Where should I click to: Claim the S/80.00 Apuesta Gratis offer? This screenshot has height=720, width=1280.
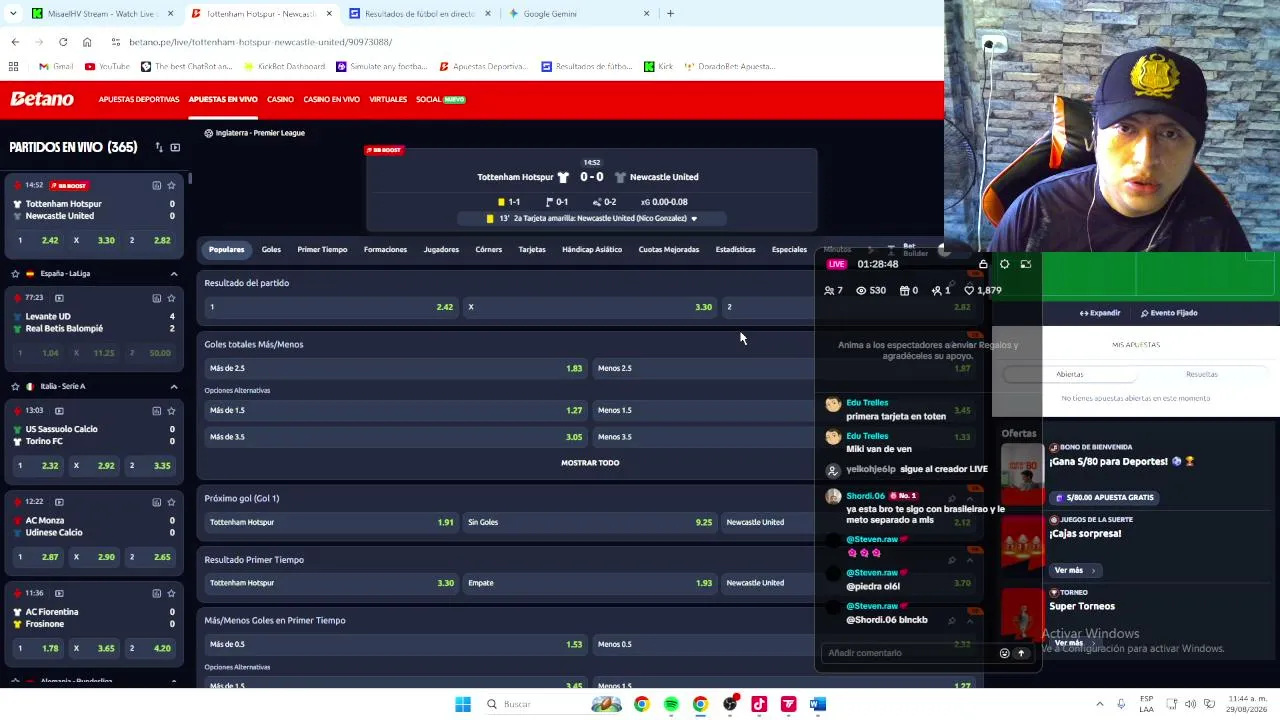1105,497
